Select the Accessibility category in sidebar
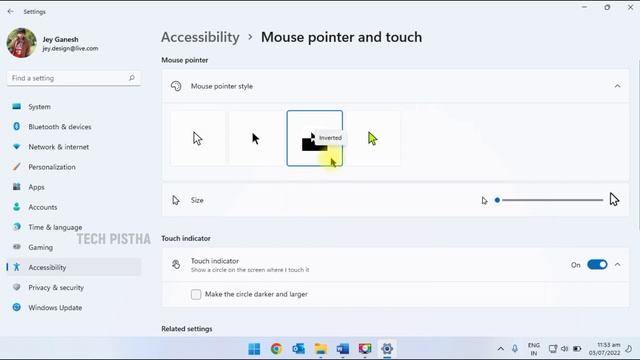This screenshot has width=640, height=360. [x=73, y=267]
